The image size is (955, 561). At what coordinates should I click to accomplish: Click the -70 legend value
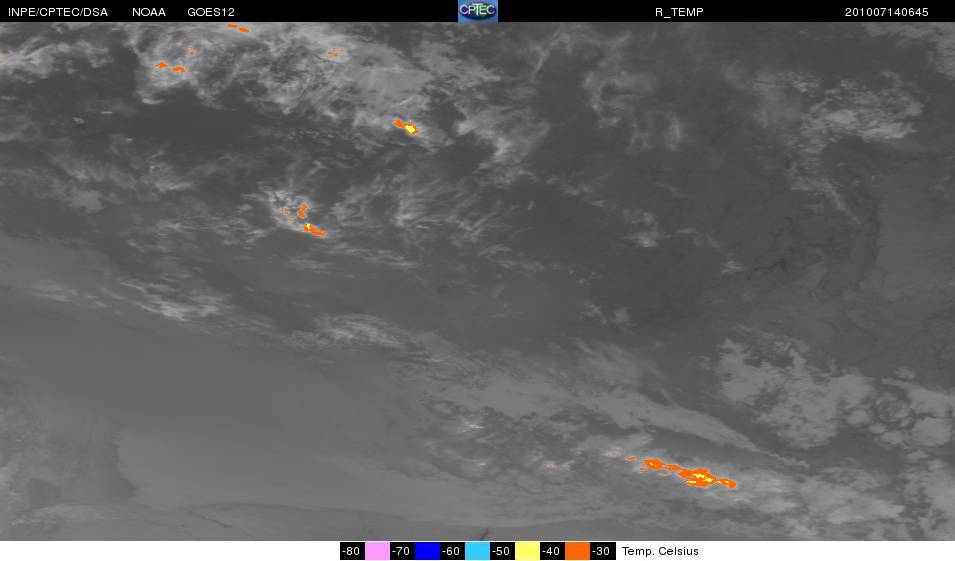401,551
